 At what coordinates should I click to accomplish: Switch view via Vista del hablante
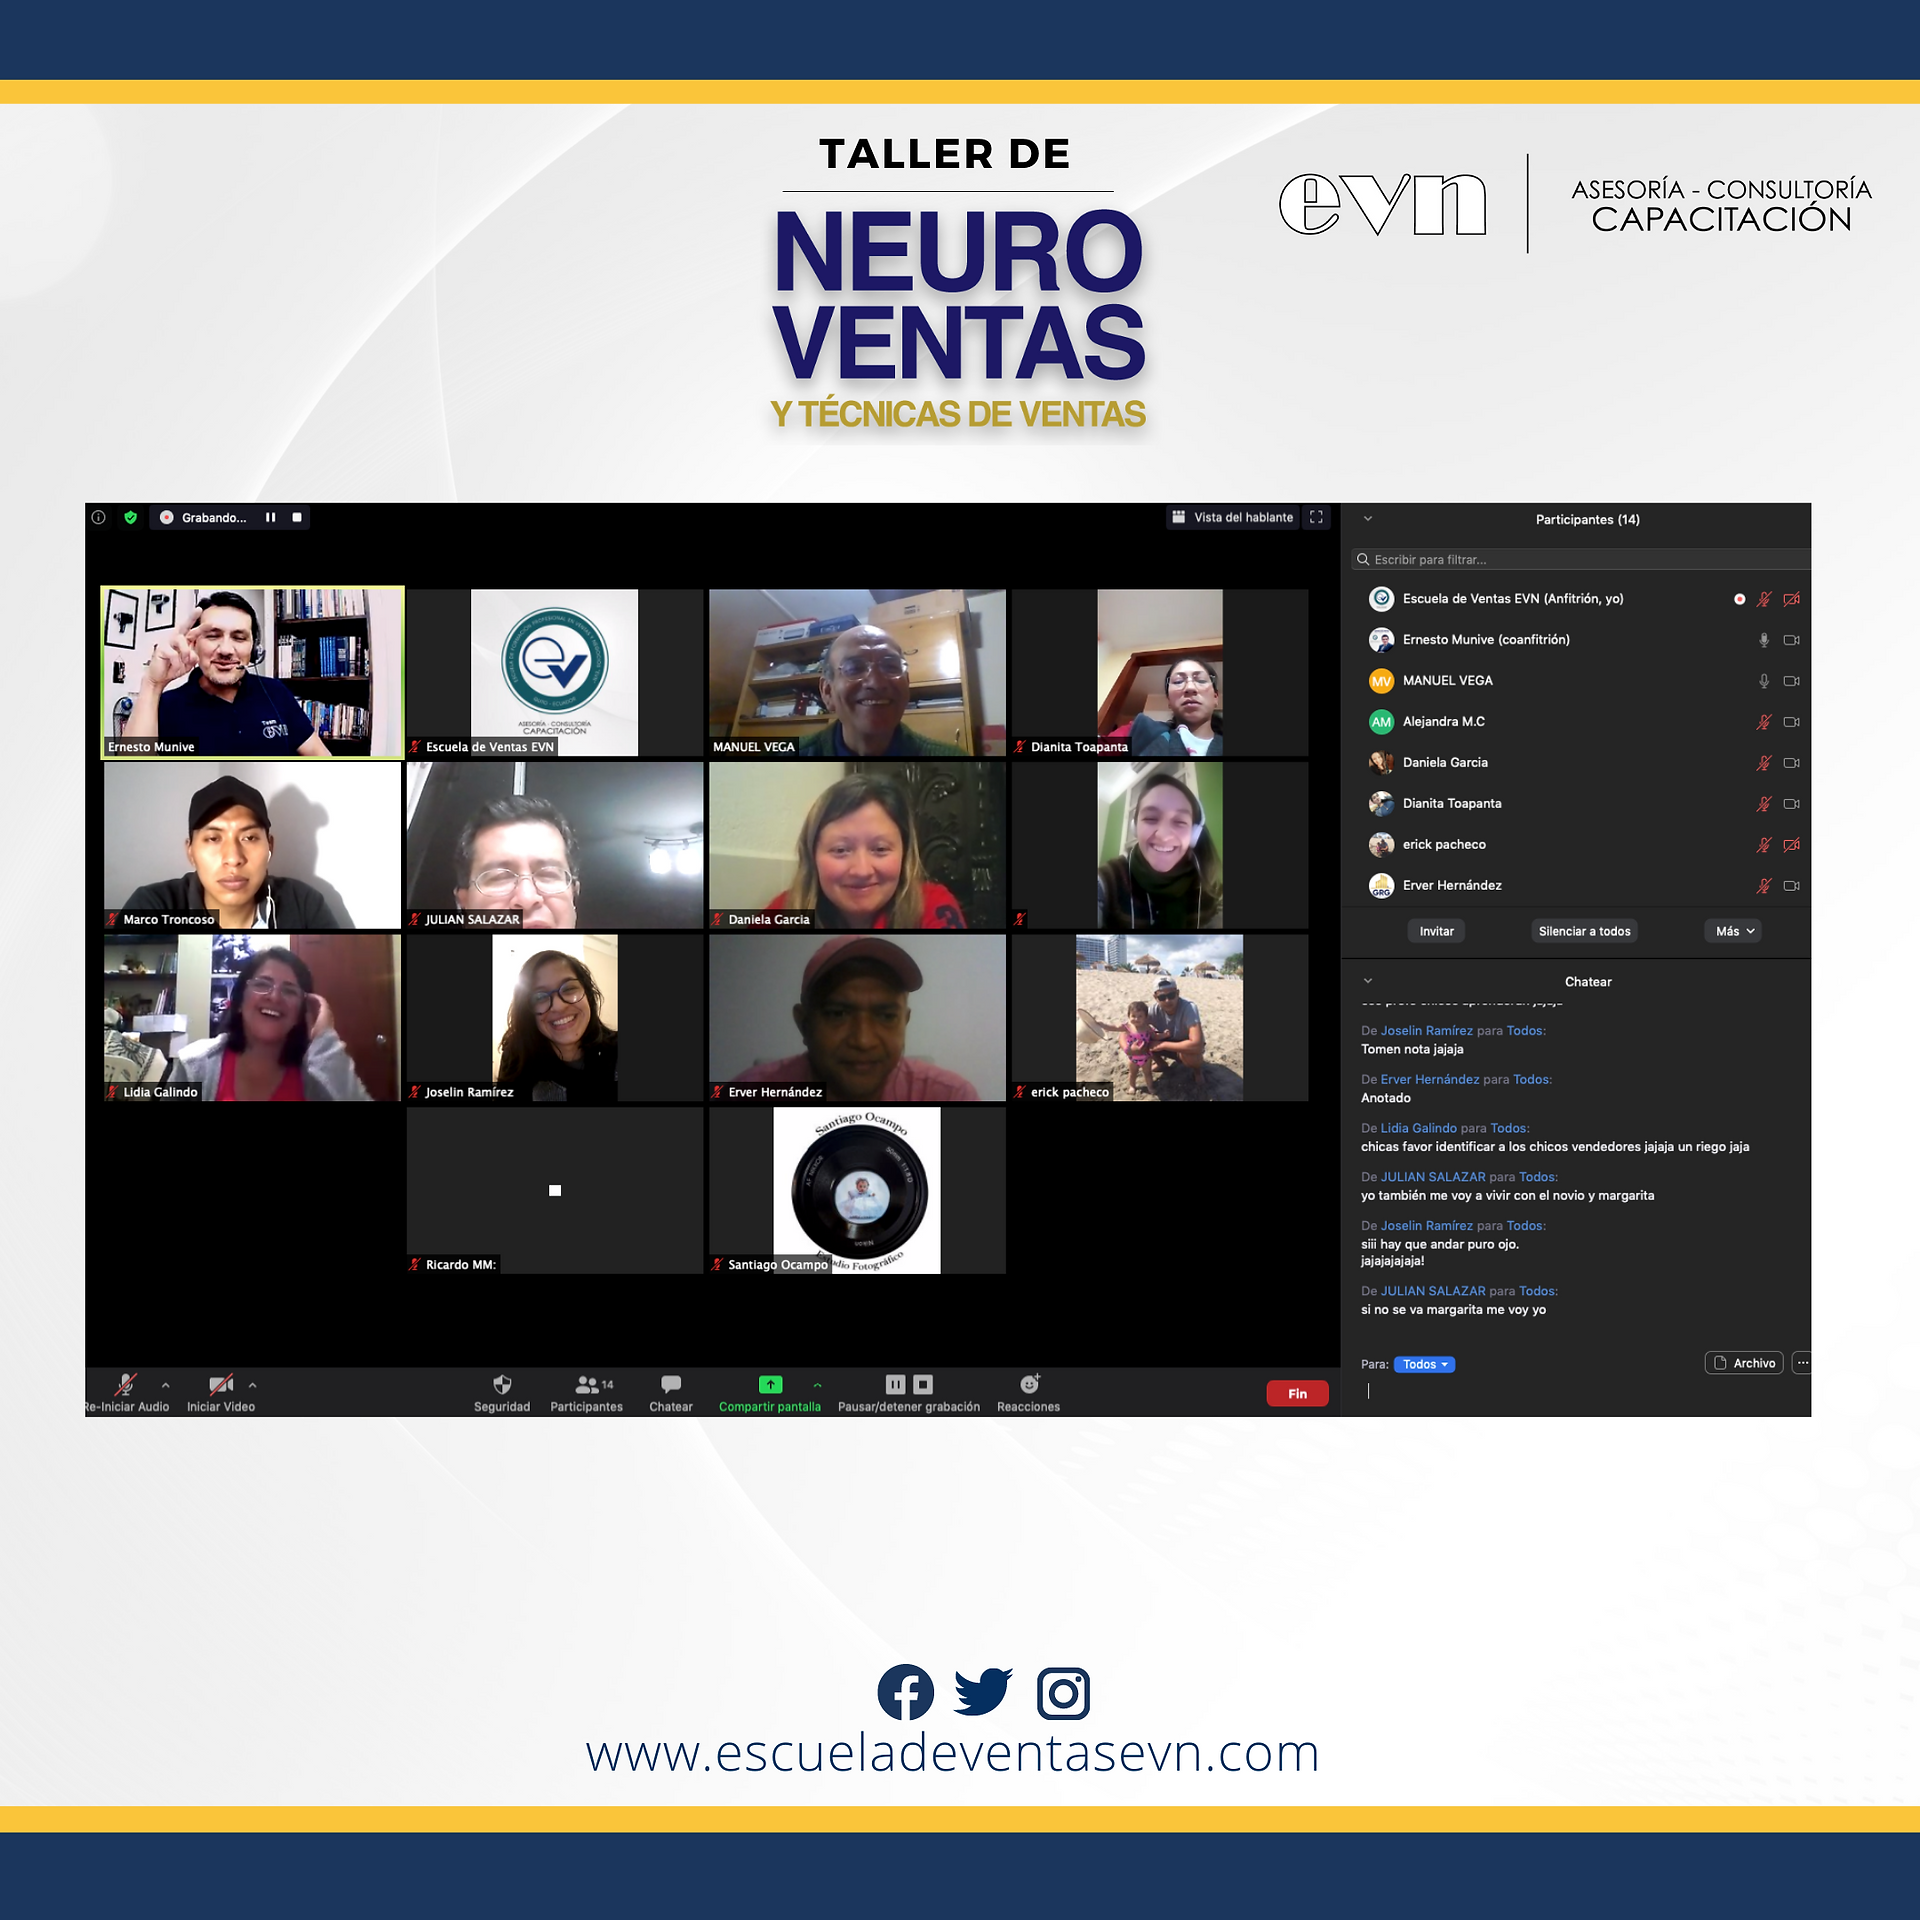tap(1233, 517)
